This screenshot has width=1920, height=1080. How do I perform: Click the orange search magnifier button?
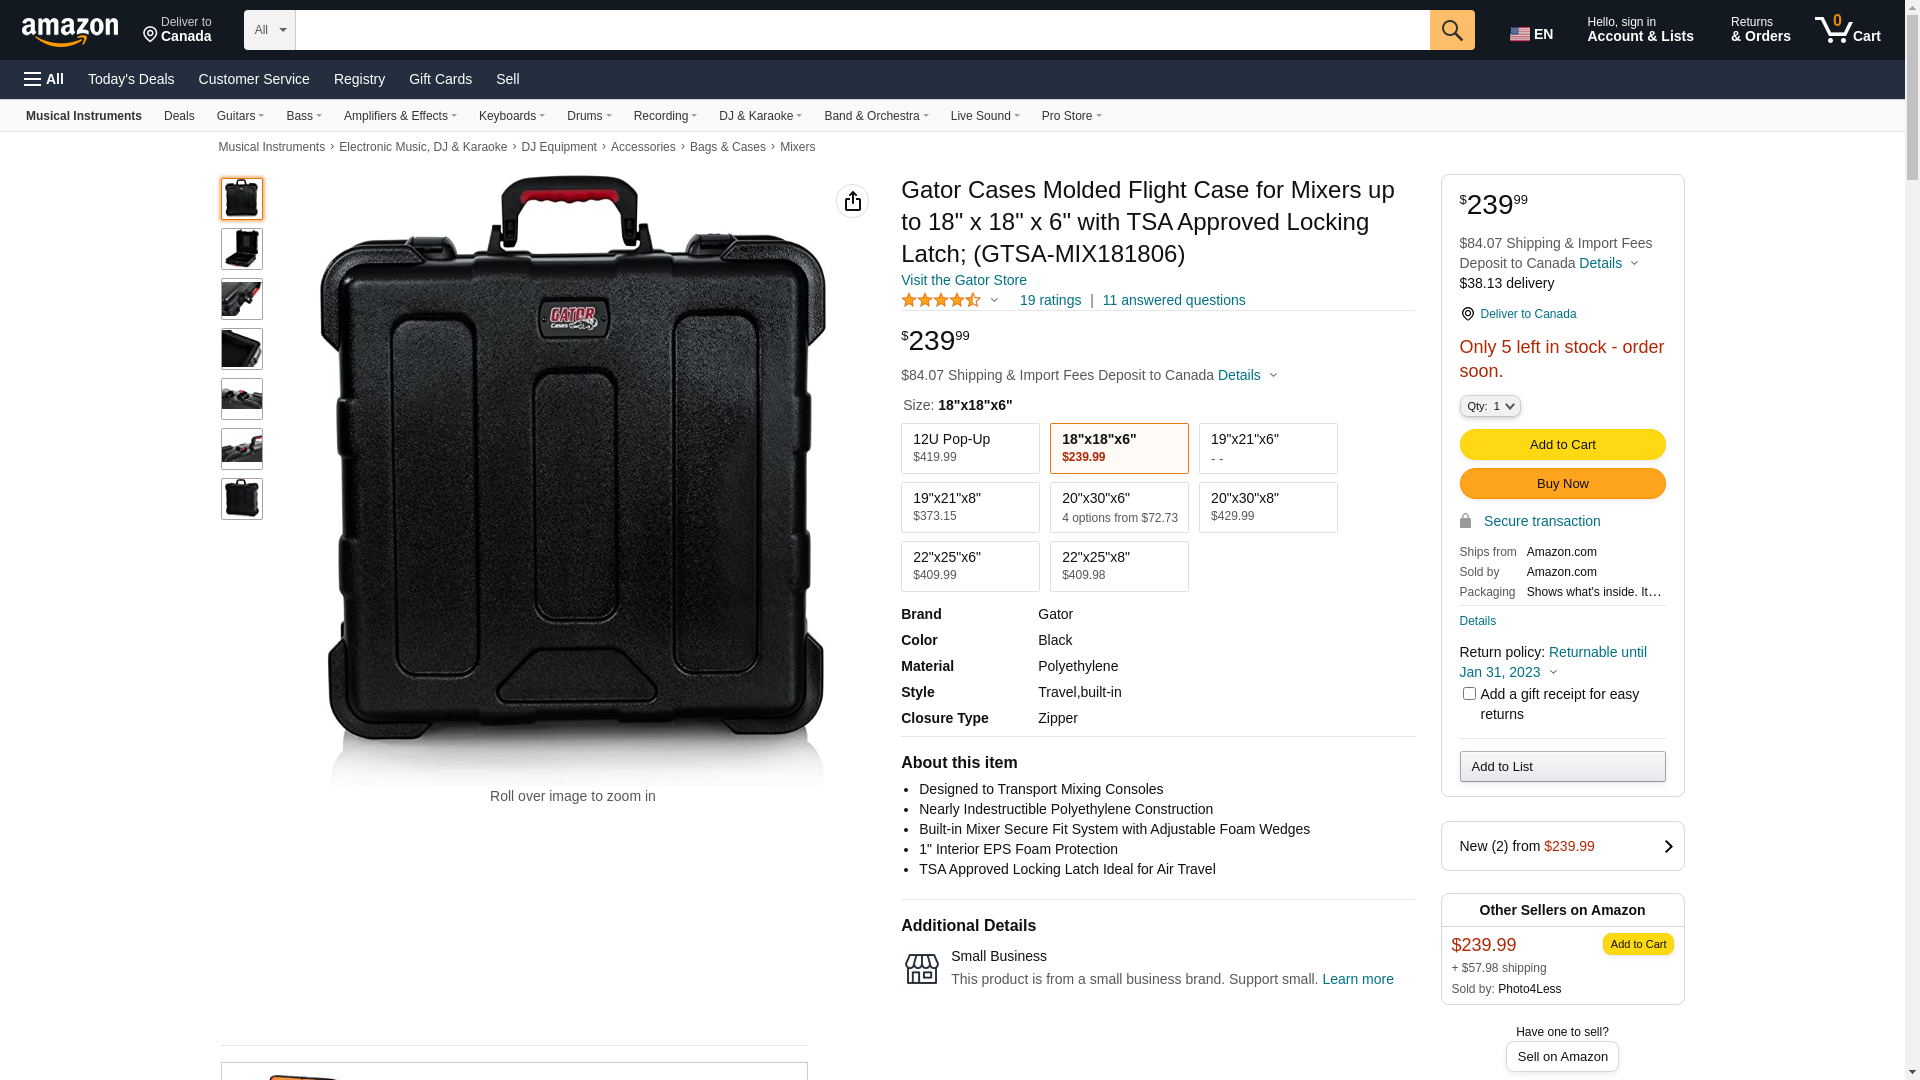(x=1451, y=30)
